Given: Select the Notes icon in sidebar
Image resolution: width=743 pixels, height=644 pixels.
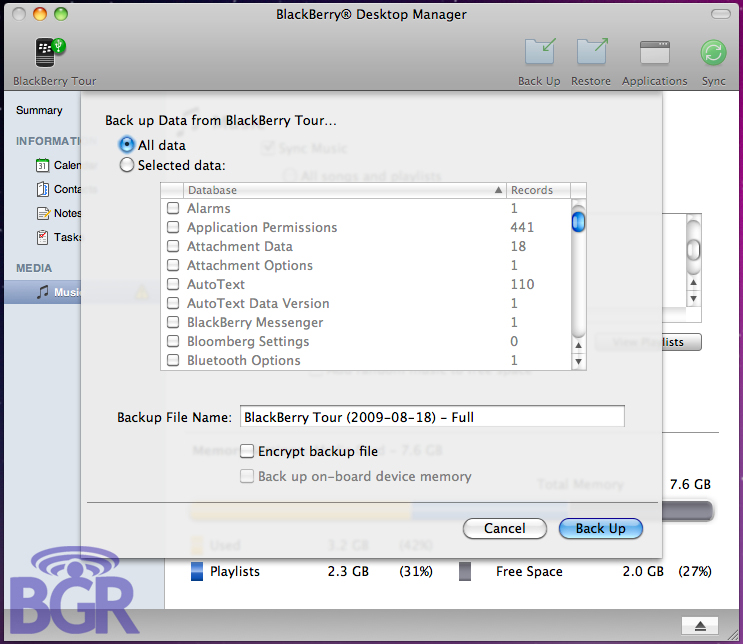Looking at the screenshot, I should 43,213.
